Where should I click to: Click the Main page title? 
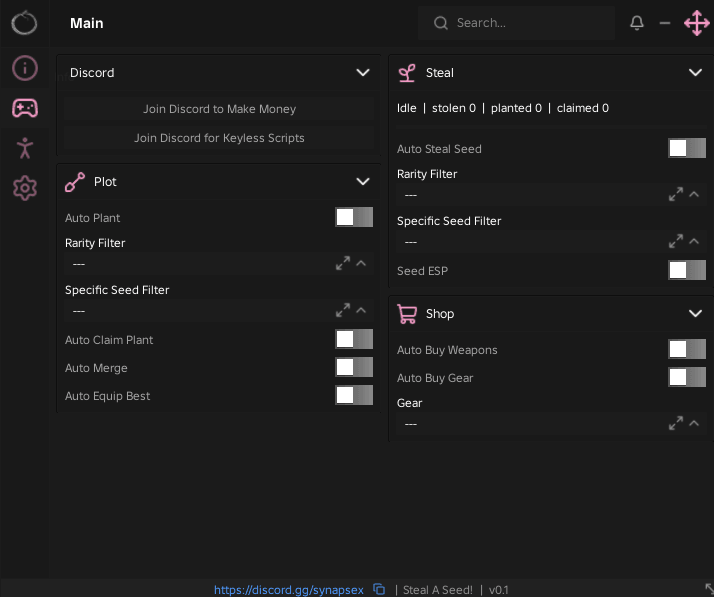(x=87, y=23)
